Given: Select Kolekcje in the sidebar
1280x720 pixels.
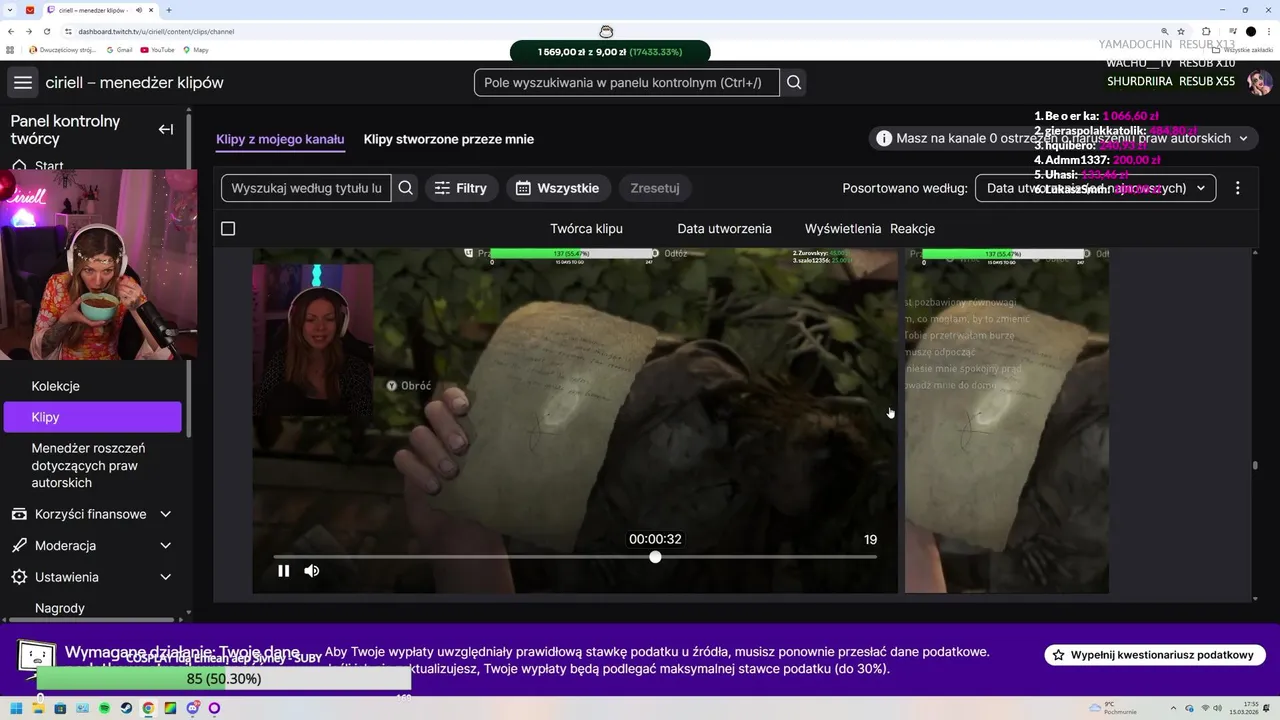Looking at the screenshot, I should click(x=55, y=386).
